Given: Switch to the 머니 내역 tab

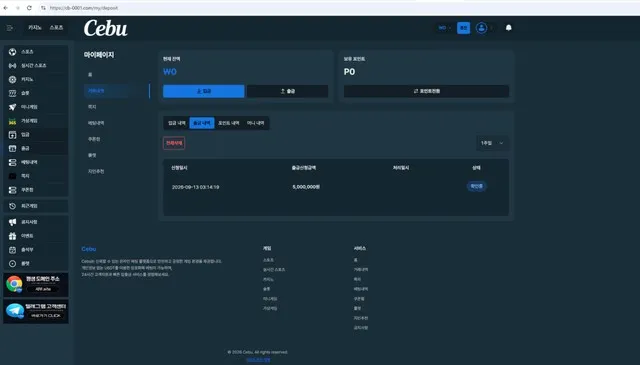Looking at the screenshot, I should [256, 123].
